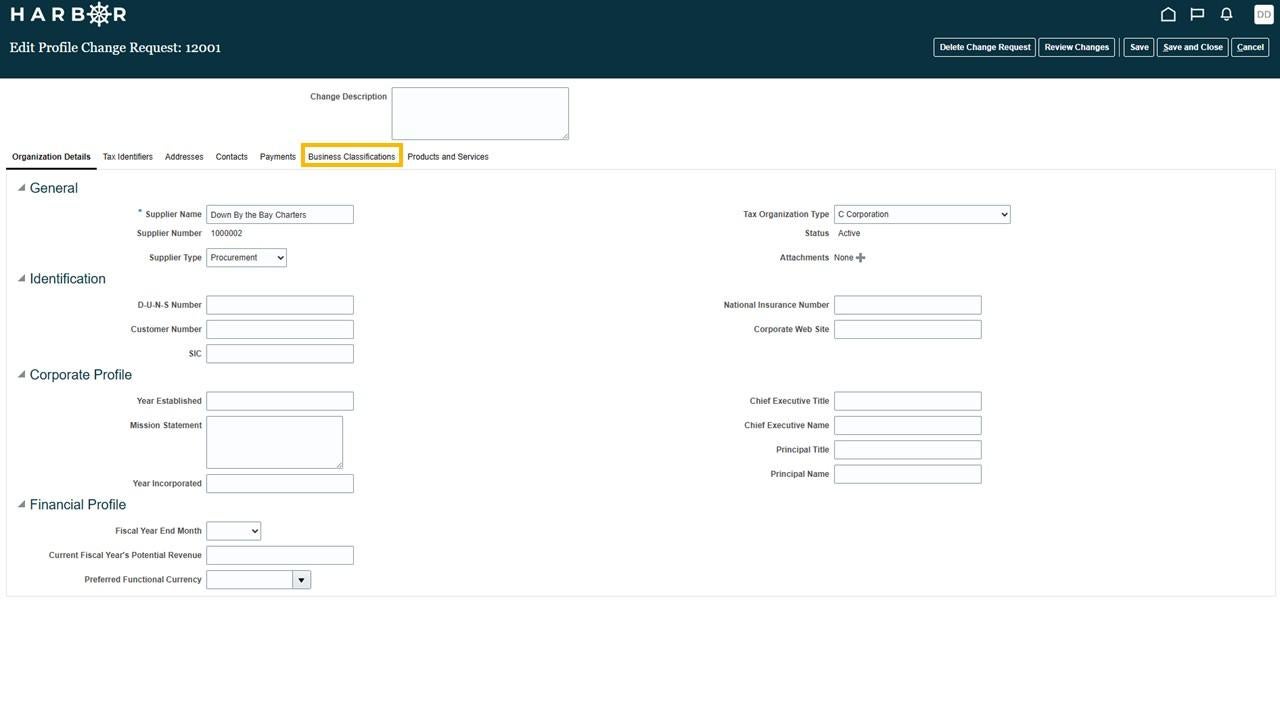
Task: Switch to Payments tab
Action: 278,157
